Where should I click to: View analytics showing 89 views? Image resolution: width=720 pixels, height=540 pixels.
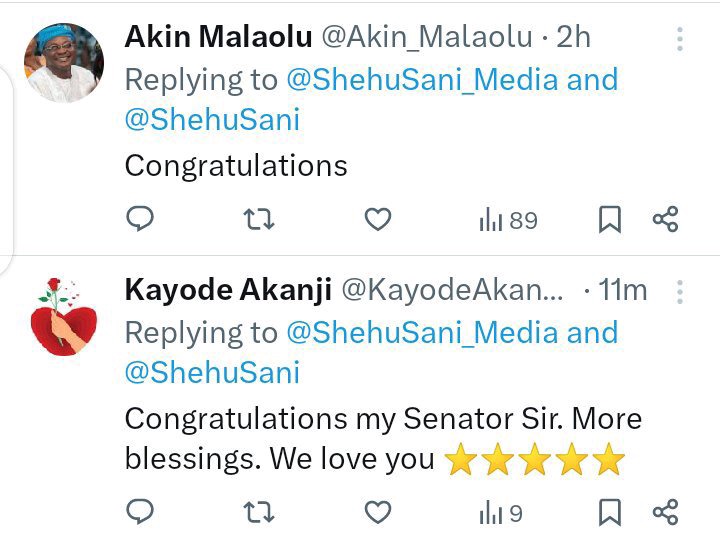(x=508, y=220)
